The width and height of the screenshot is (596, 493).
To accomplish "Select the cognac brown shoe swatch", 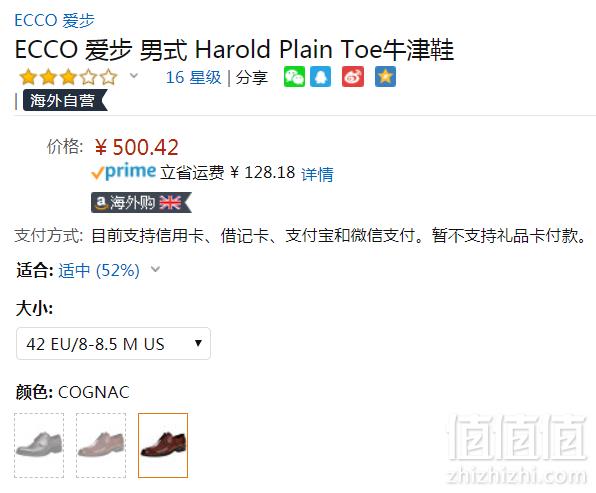I will coord(163,445).
